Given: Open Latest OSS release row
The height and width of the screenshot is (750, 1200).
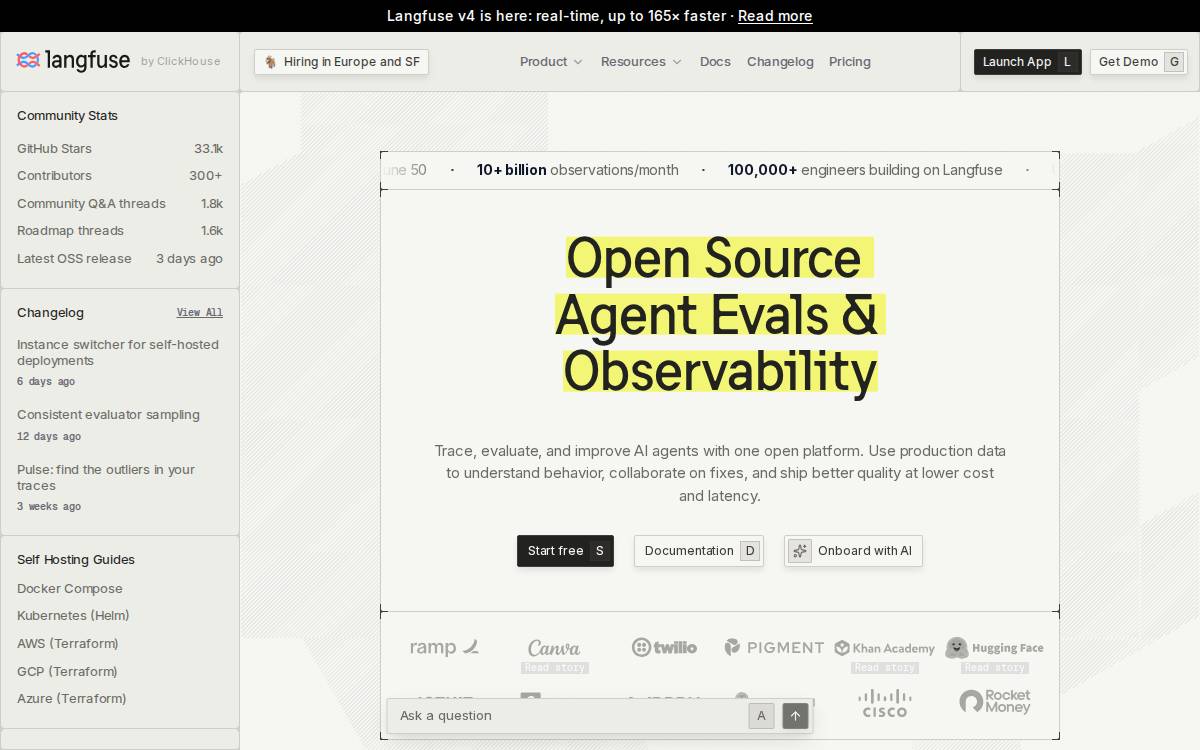Looking at the screenshot, I should pyautogui.click(x=120, y=259).
